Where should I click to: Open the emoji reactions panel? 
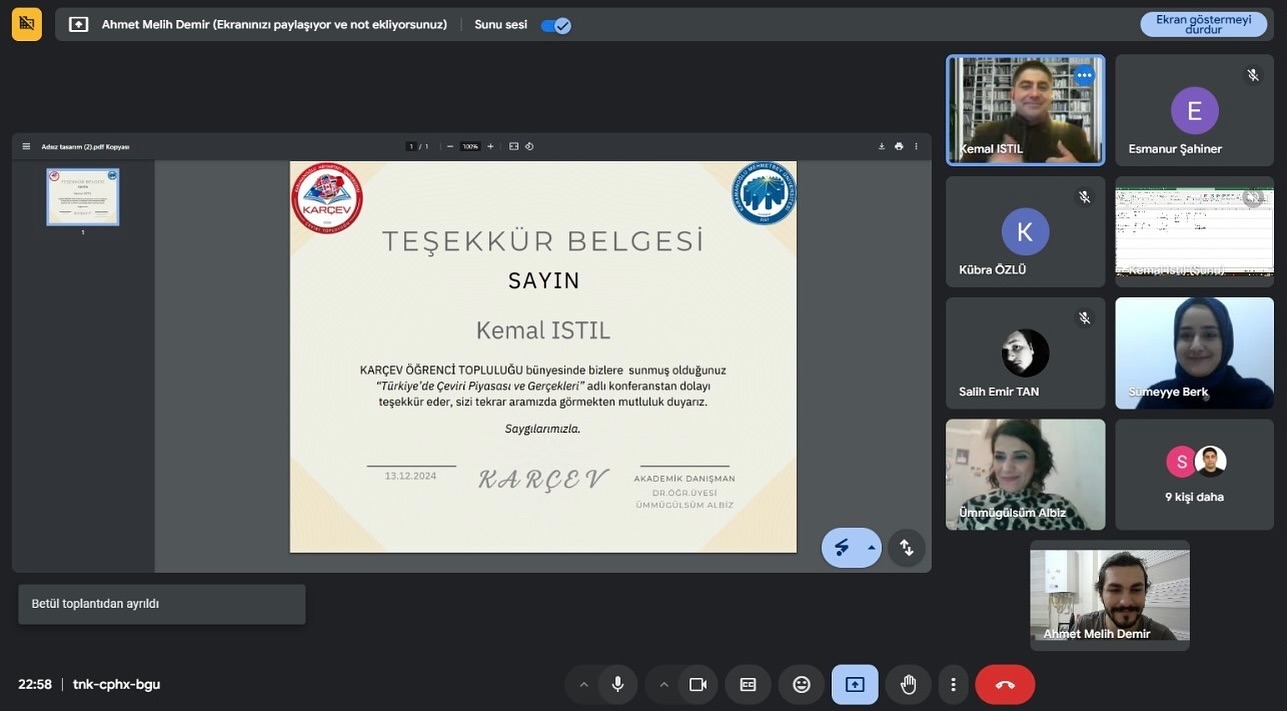801,684
